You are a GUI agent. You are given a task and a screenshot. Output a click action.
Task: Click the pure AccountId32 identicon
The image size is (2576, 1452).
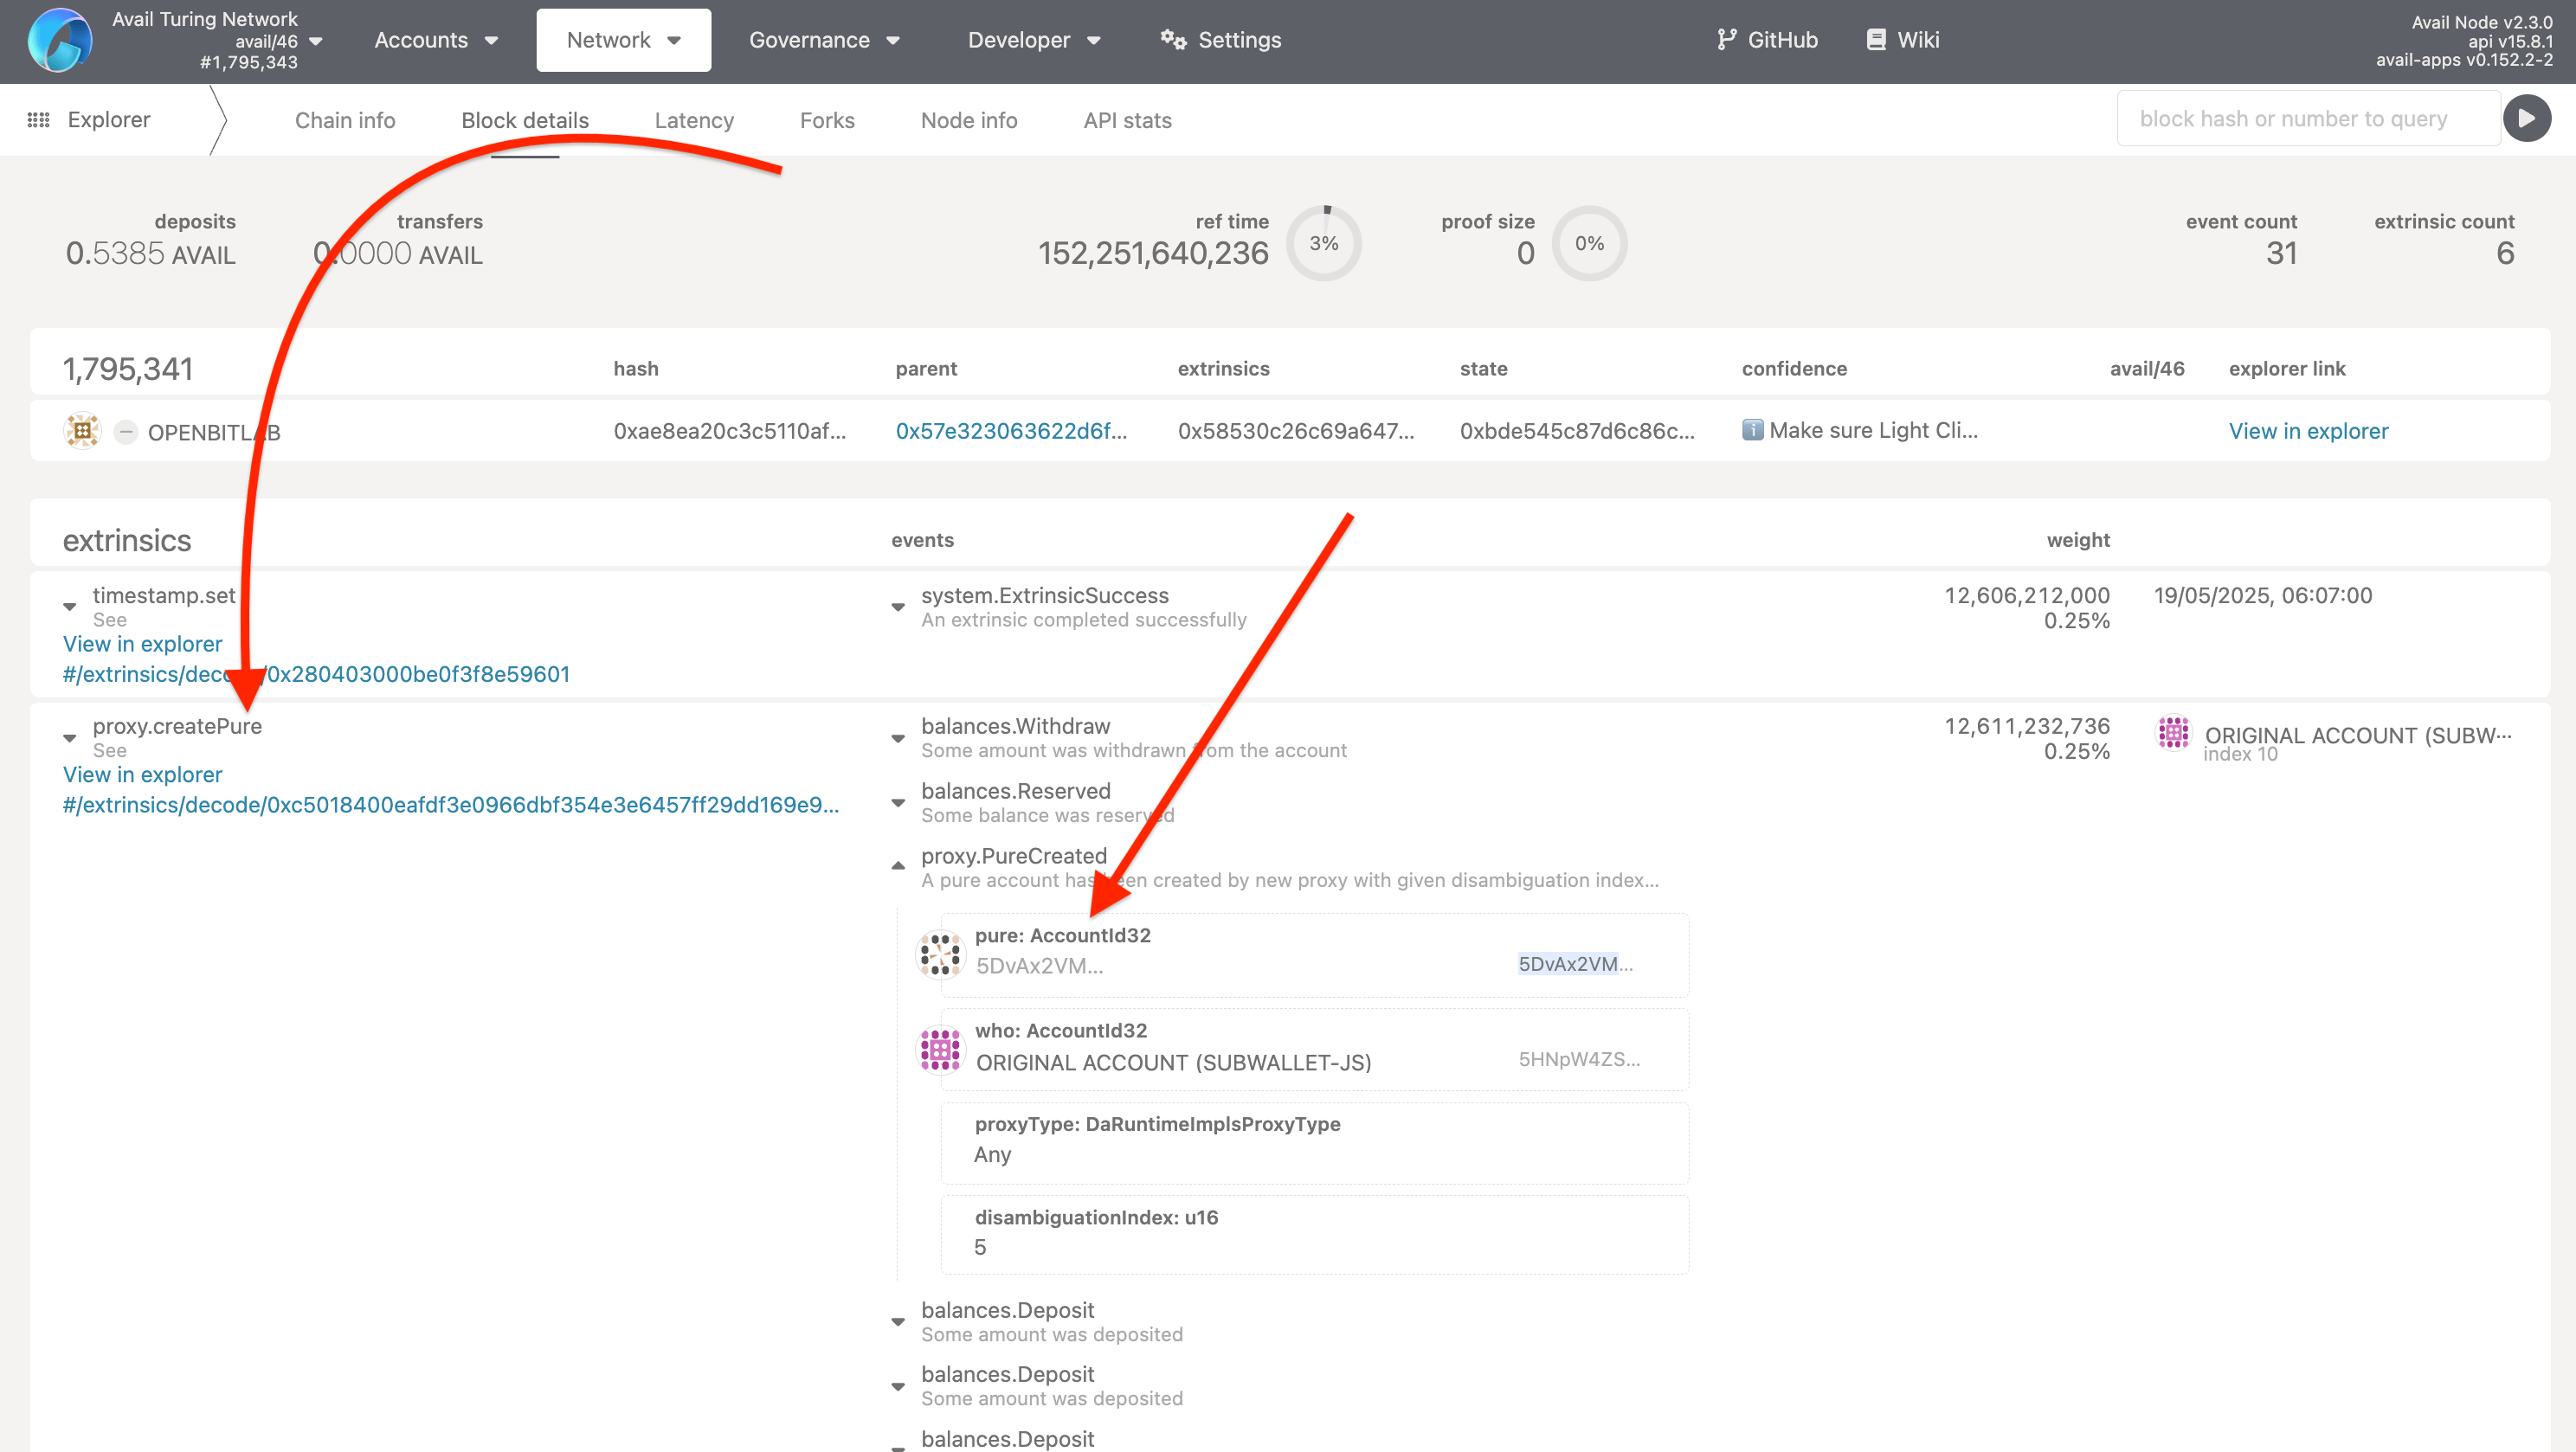coord(940,953)
